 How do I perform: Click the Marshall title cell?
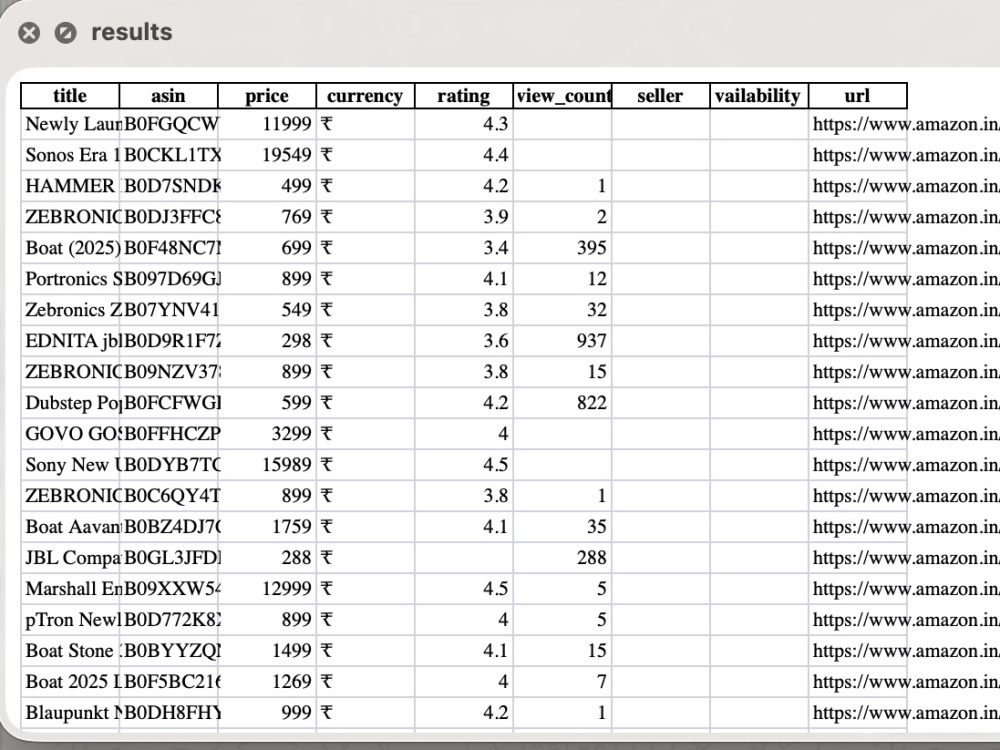point(70,588)
